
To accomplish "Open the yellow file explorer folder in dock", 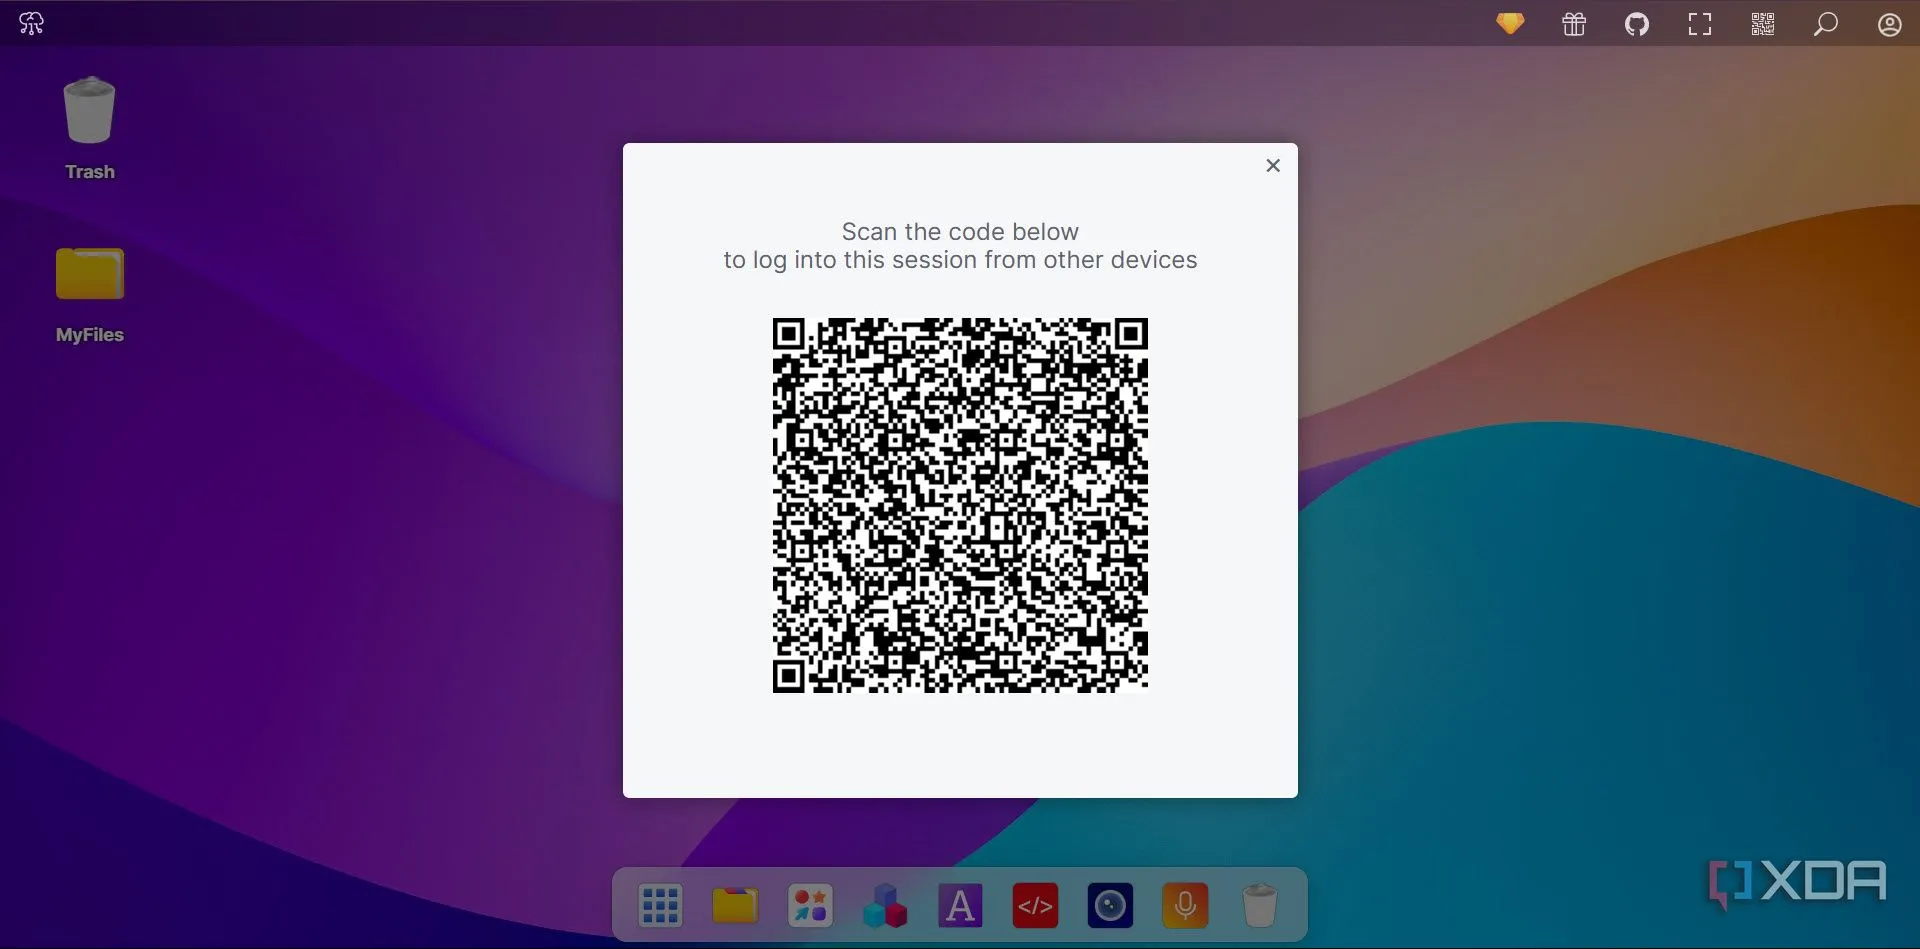I will 735,906.
